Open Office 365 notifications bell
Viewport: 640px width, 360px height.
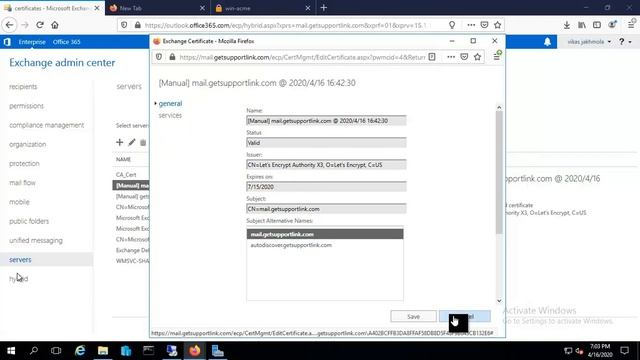pyautogui.click(x=547, y=42)
